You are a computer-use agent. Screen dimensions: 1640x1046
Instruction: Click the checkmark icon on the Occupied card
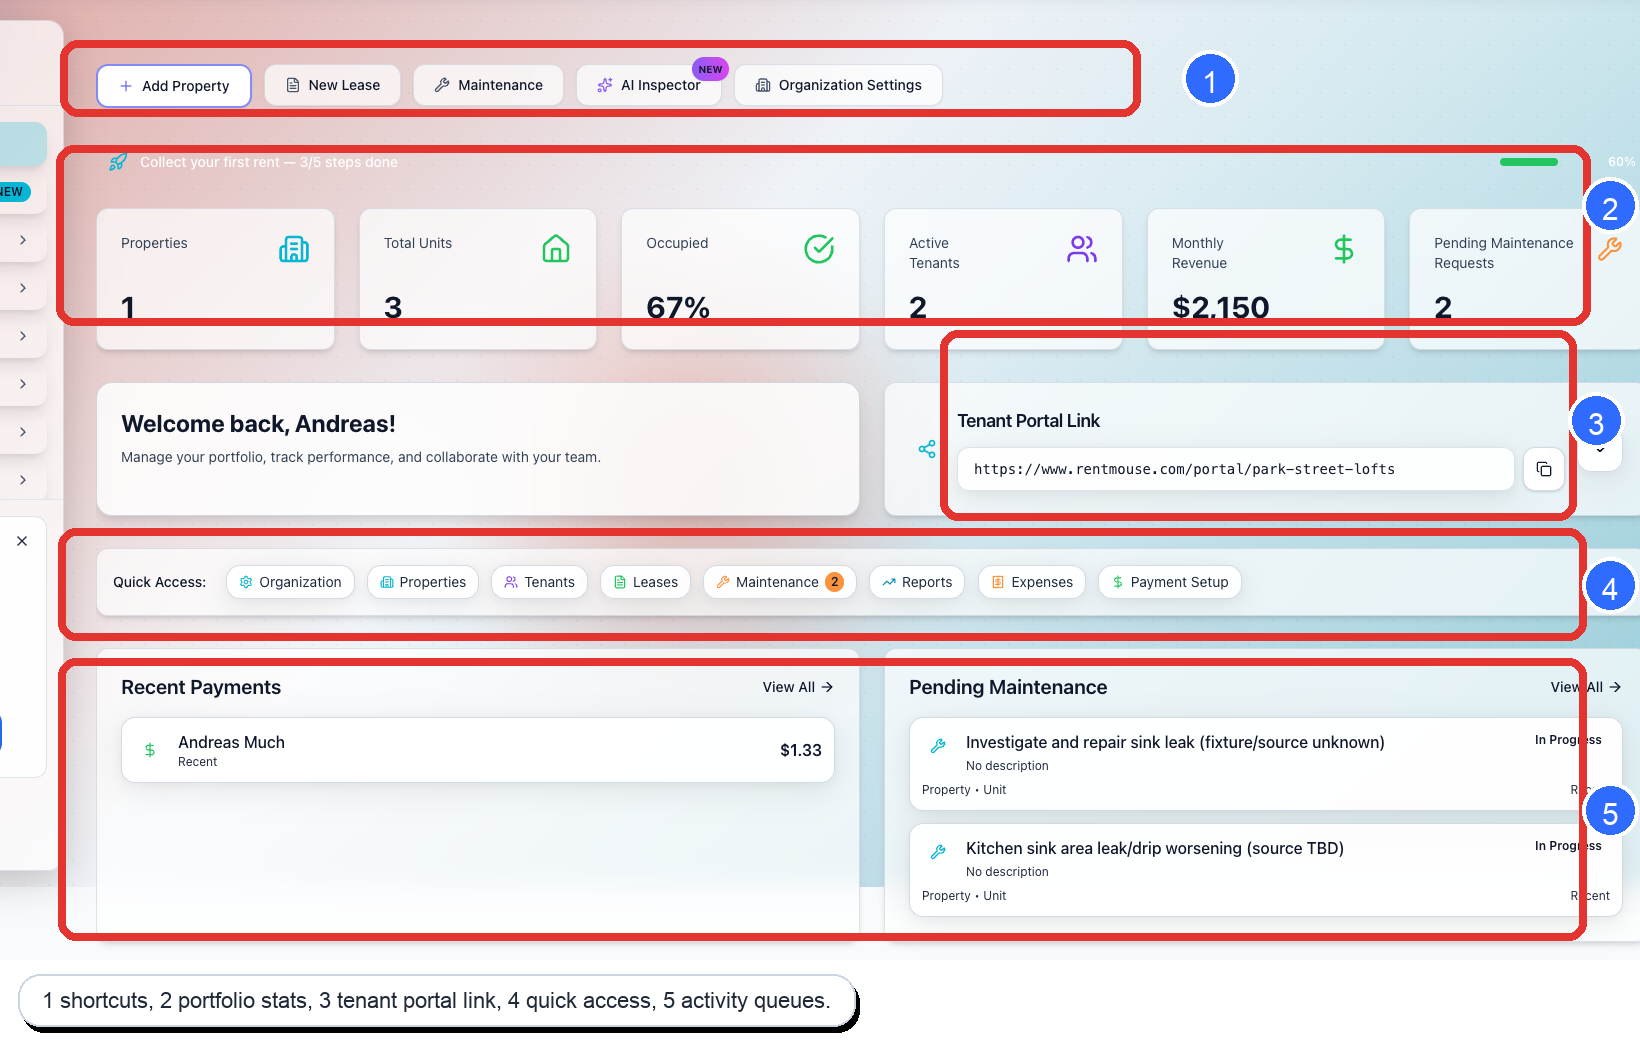(819, 249)
